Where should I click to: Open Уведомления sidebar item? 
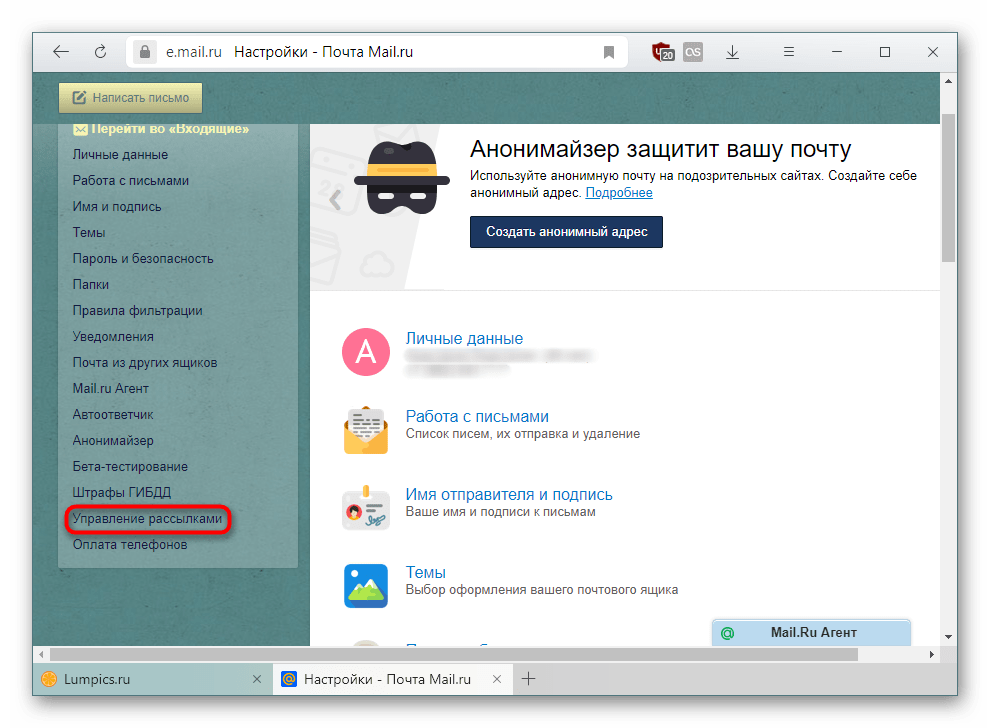coord(113,337)
